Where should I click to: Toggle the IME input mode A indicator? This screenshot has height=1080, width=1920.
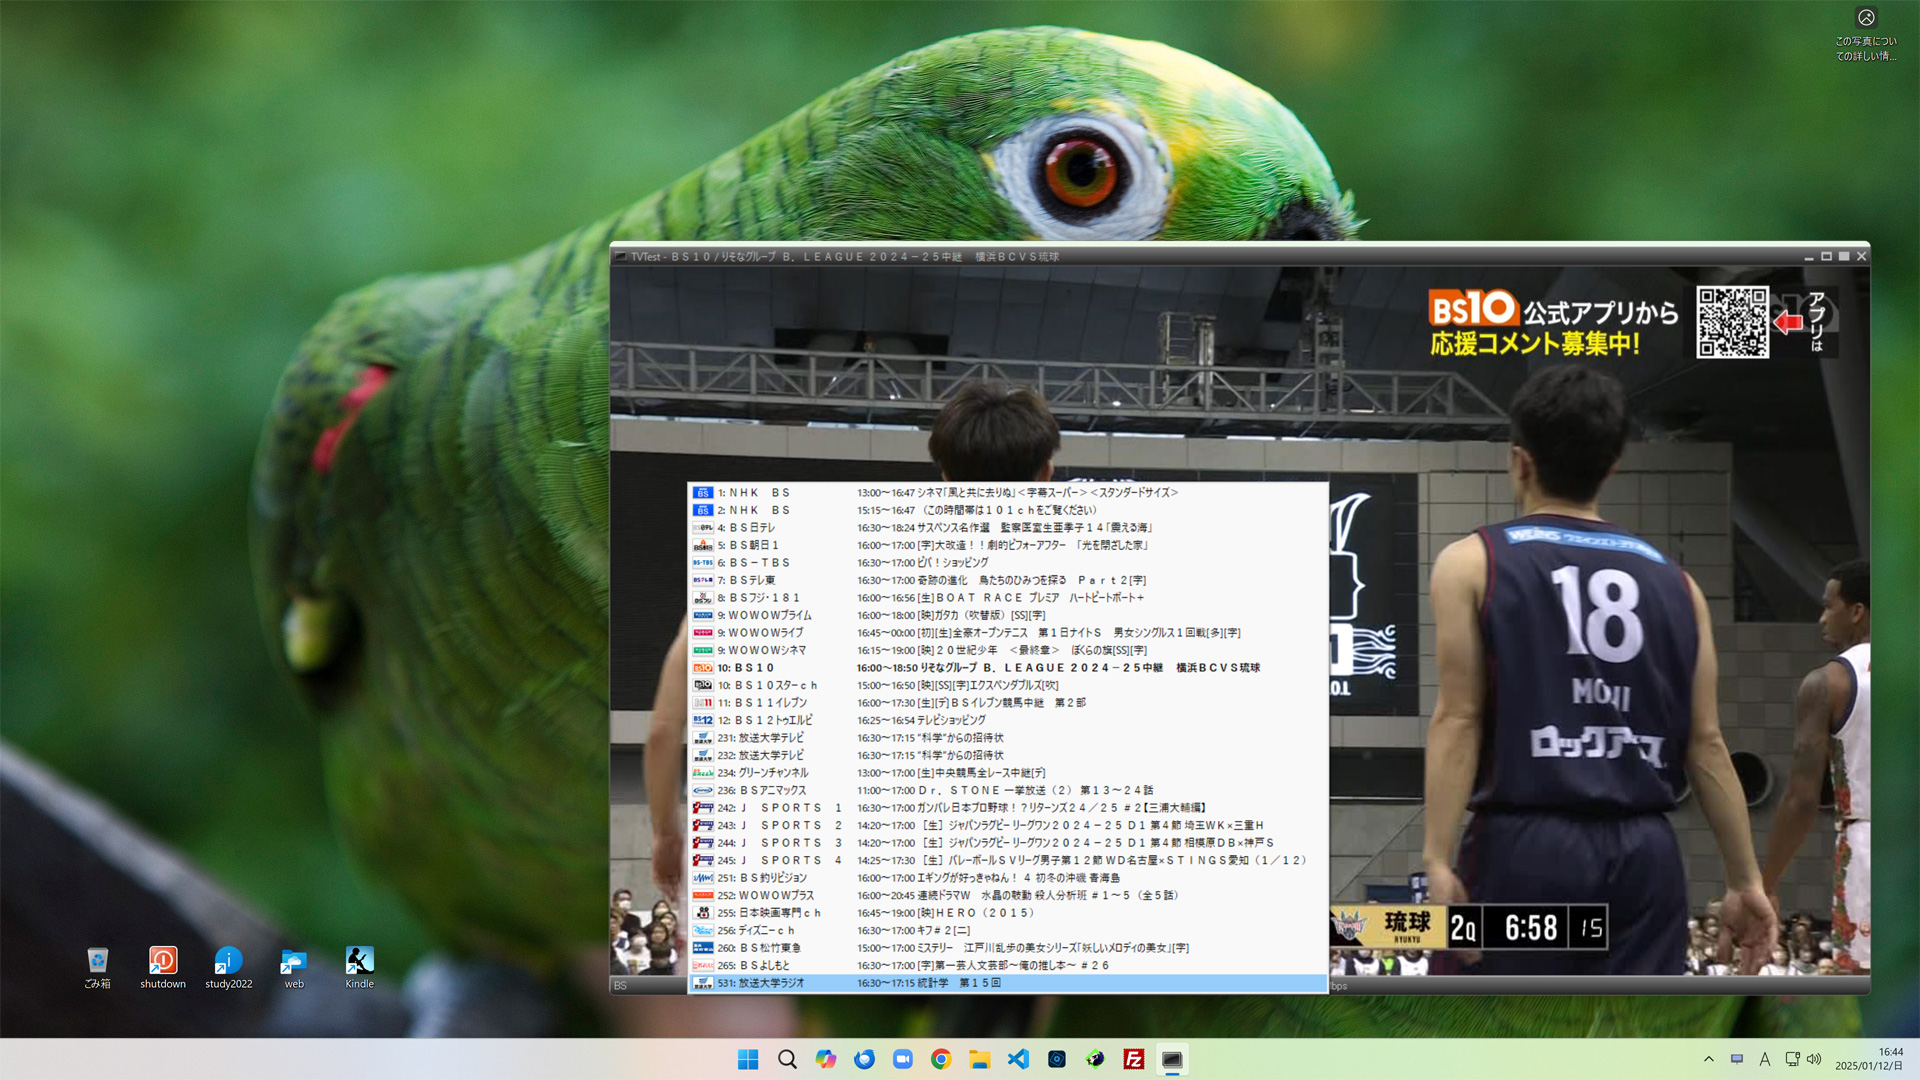click(x=1764, y=1059)
